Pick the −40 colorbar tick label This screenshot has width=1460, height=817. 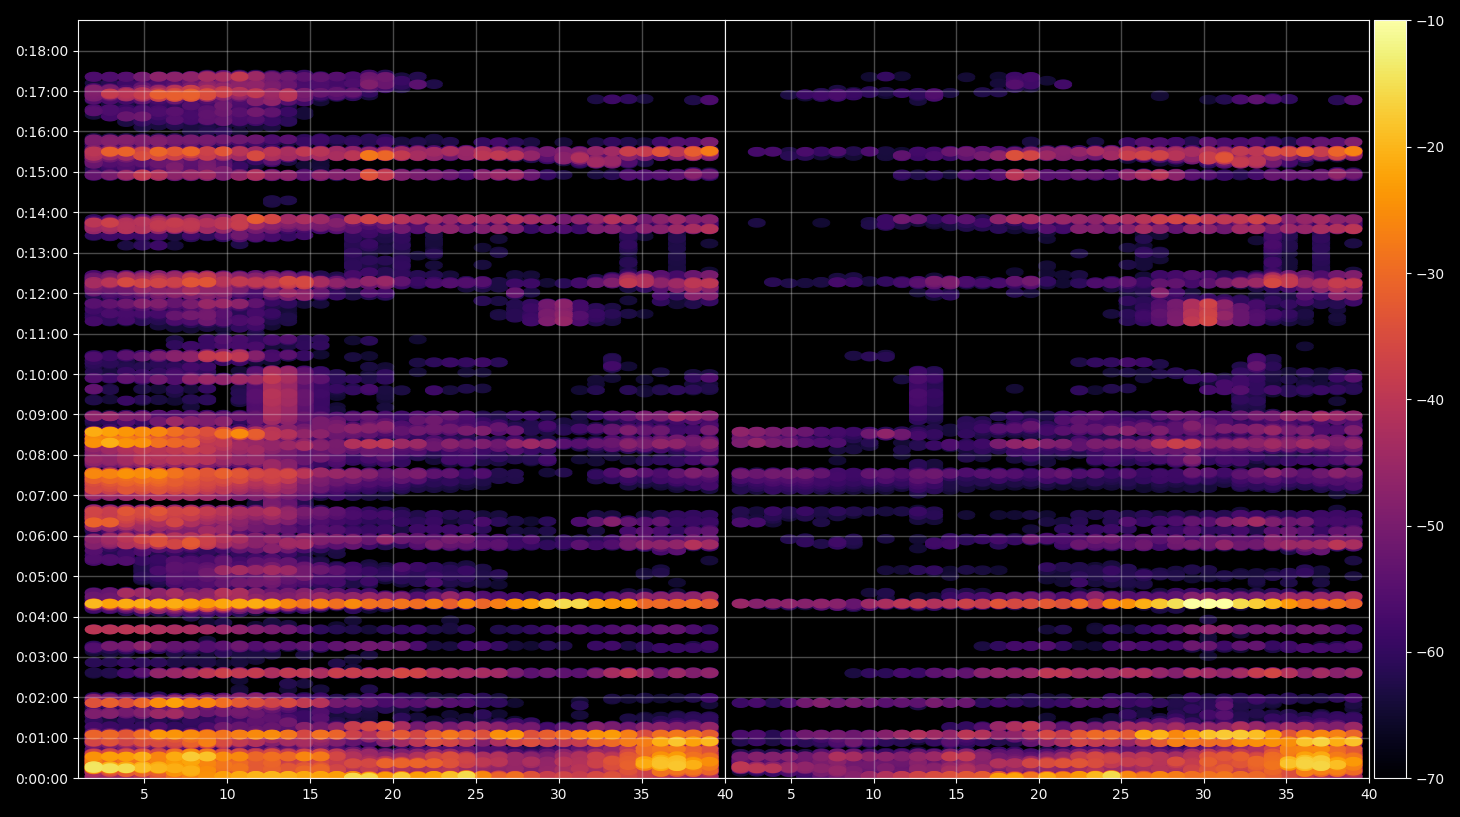[1431, 400]
